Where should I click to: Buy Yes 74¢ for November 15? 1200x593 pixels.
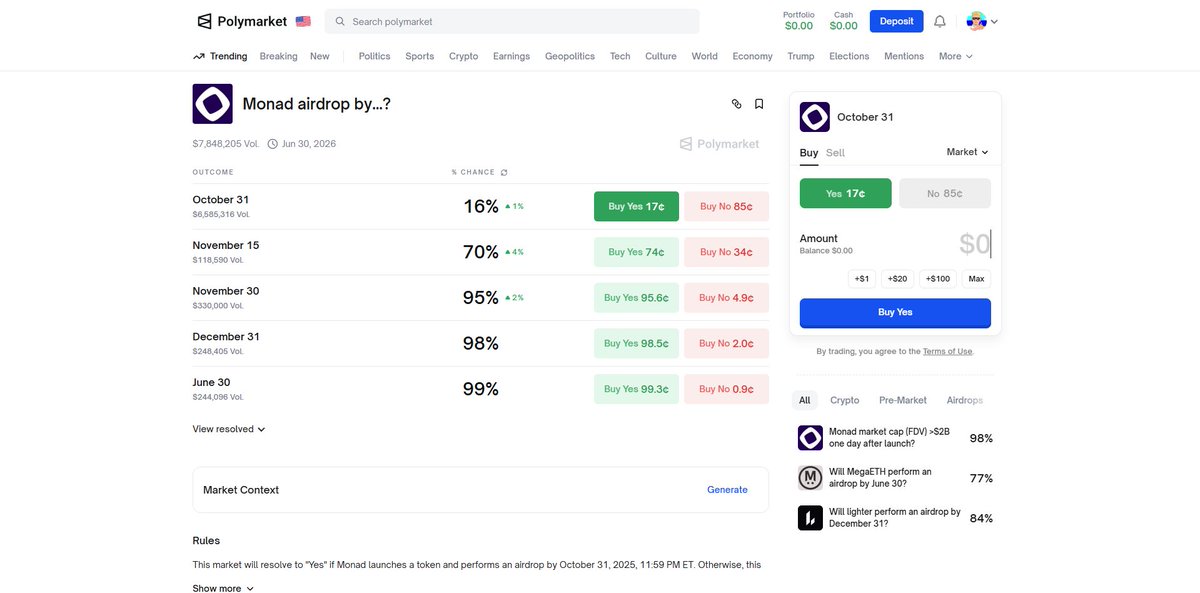pyautogui.click(x=636, y=252)
